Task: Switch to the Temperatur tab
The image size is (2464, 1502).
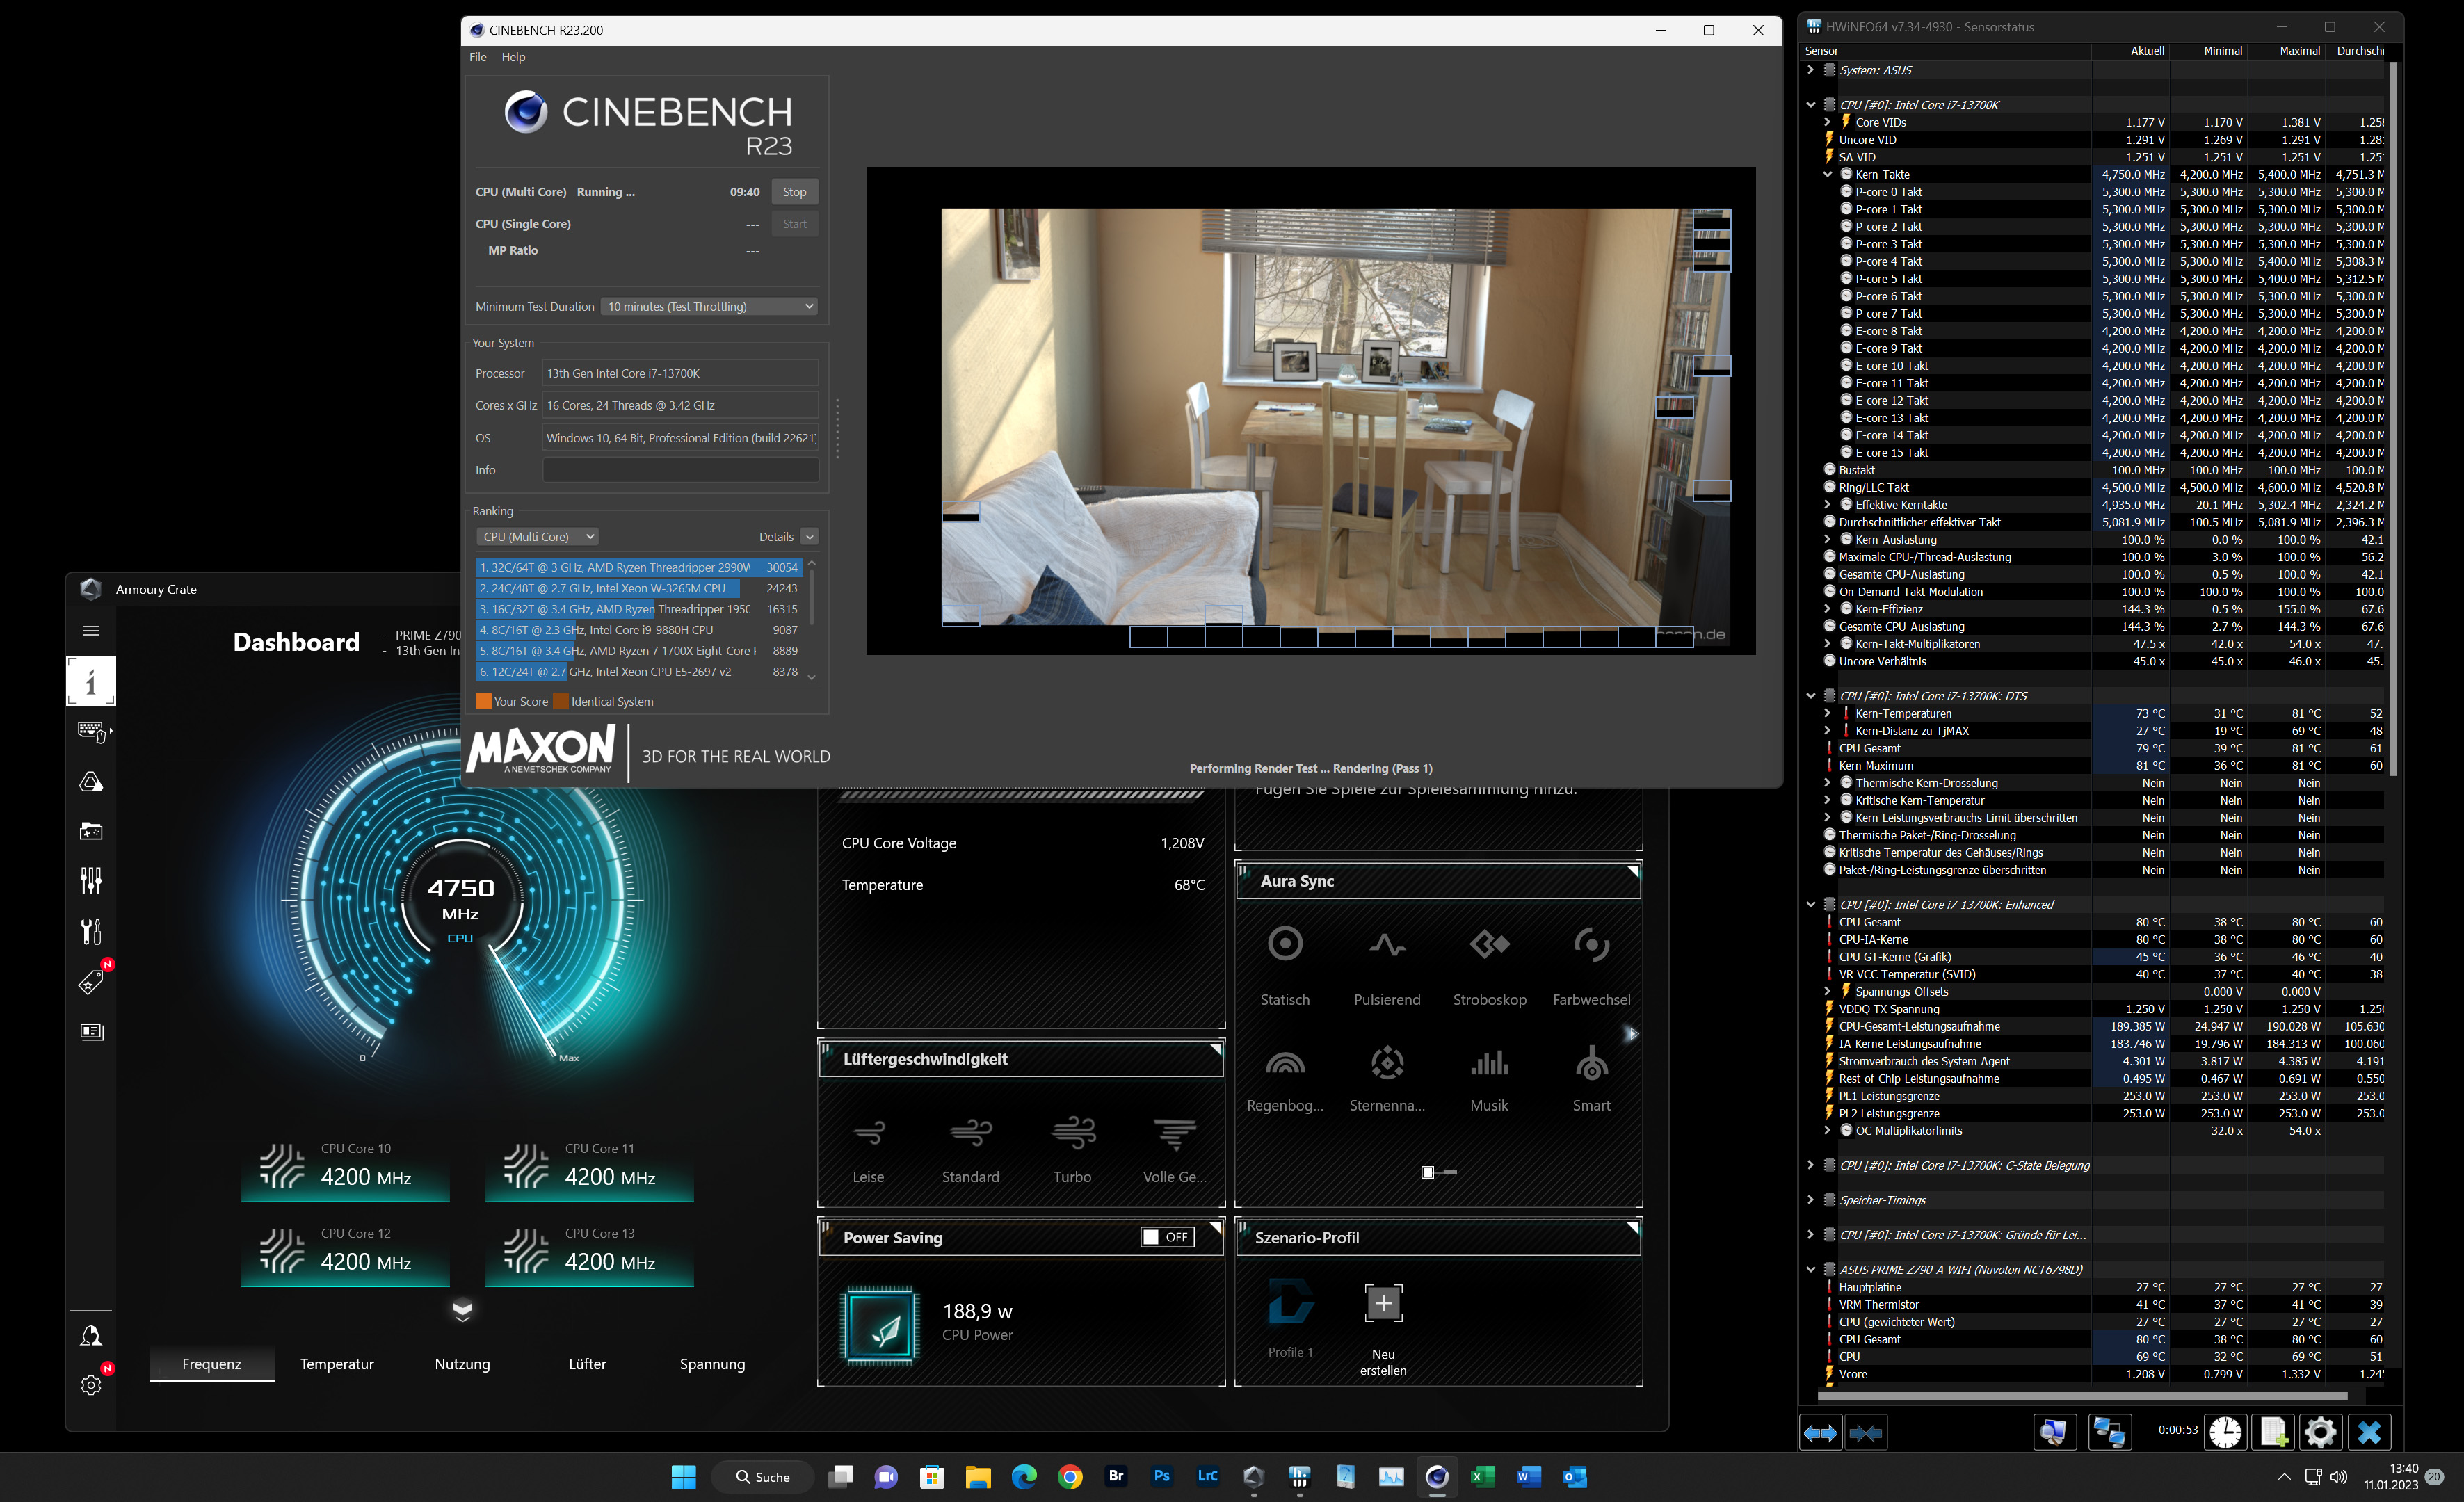Action: 337,1364
